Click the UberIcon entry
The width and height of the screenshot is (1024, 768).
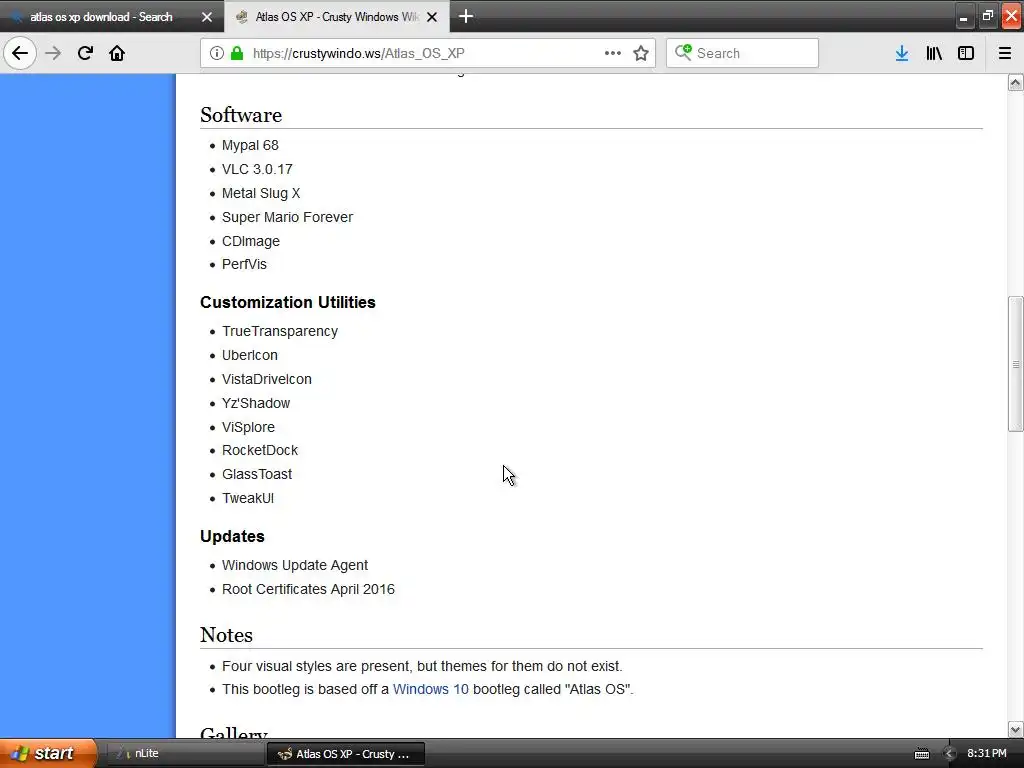click(x=250, y=355)
